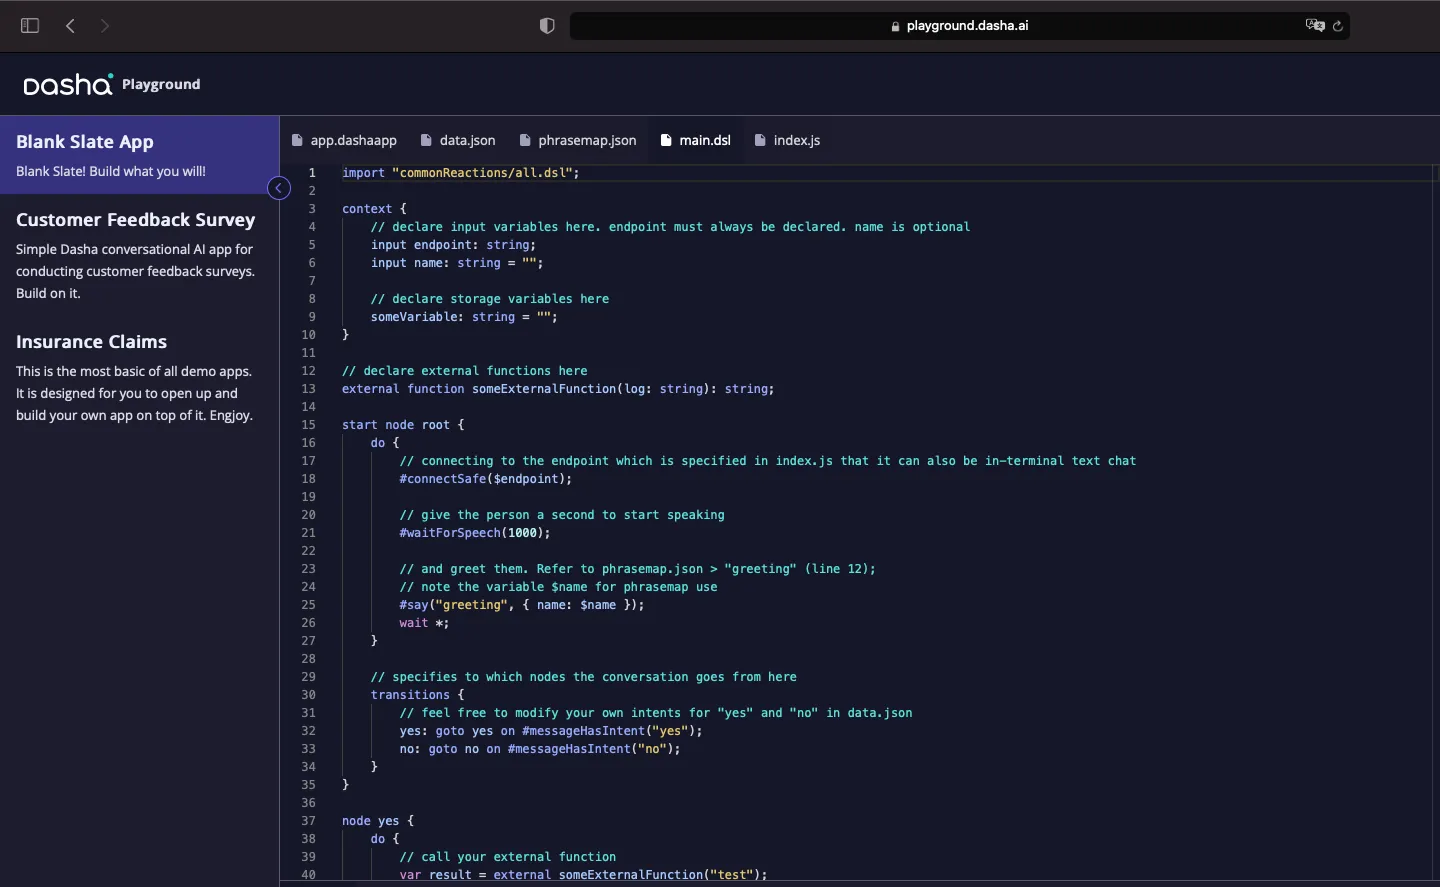This screenshot has height=887, width=1440.
Task: Click the "transitions {" line
Action: (x=418, y=695)
